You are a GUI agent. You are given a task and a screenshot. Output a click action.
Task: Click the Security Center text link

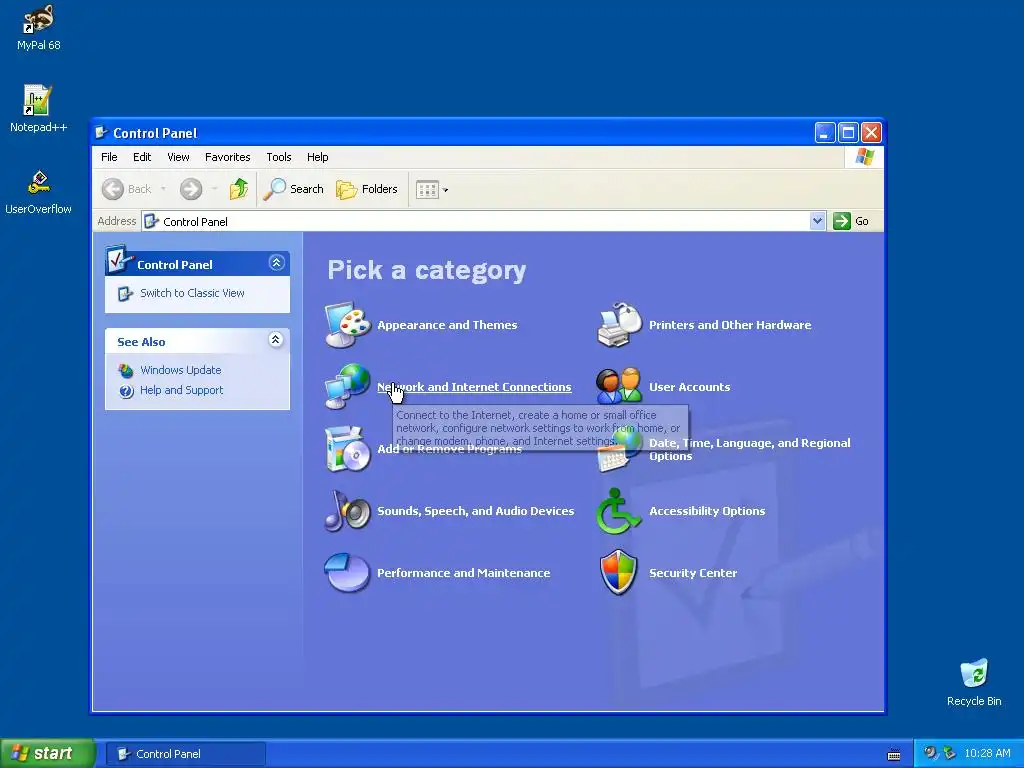tap(693, 573)
